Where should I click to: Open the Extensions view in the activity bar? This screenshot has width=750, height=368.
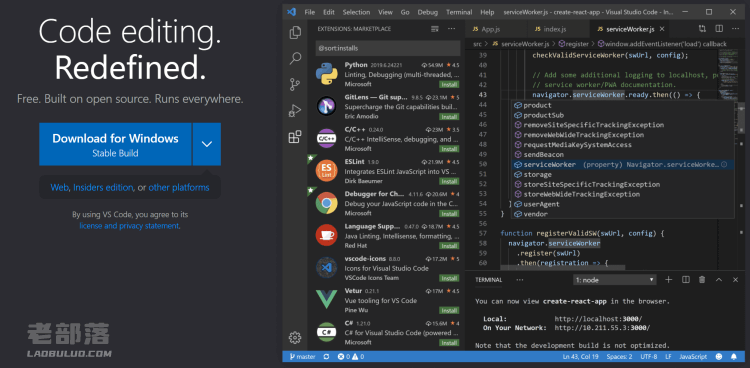[x=295, y=137]
